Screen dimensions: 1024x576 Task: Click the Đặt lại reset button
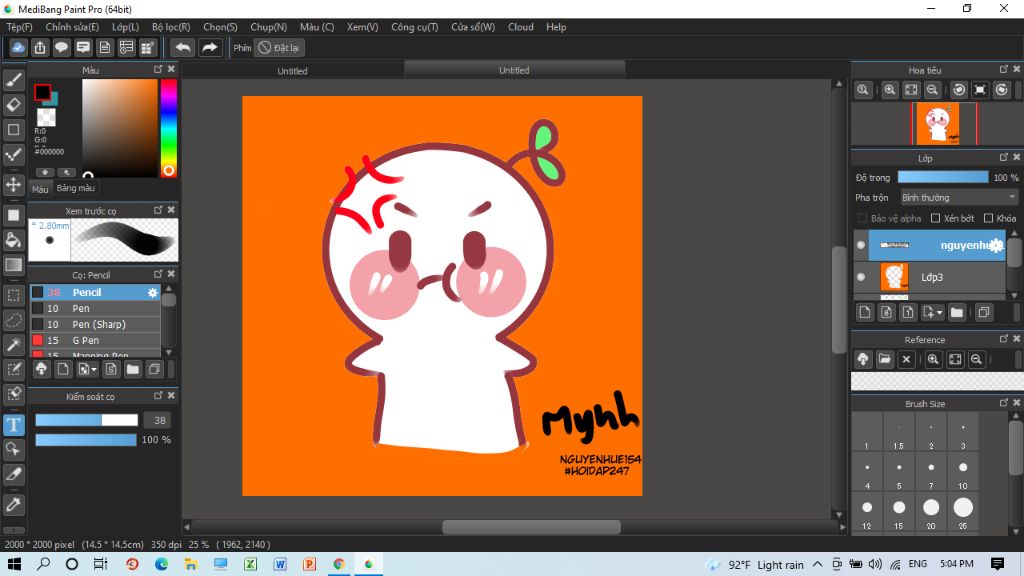[x=280, y=47]
